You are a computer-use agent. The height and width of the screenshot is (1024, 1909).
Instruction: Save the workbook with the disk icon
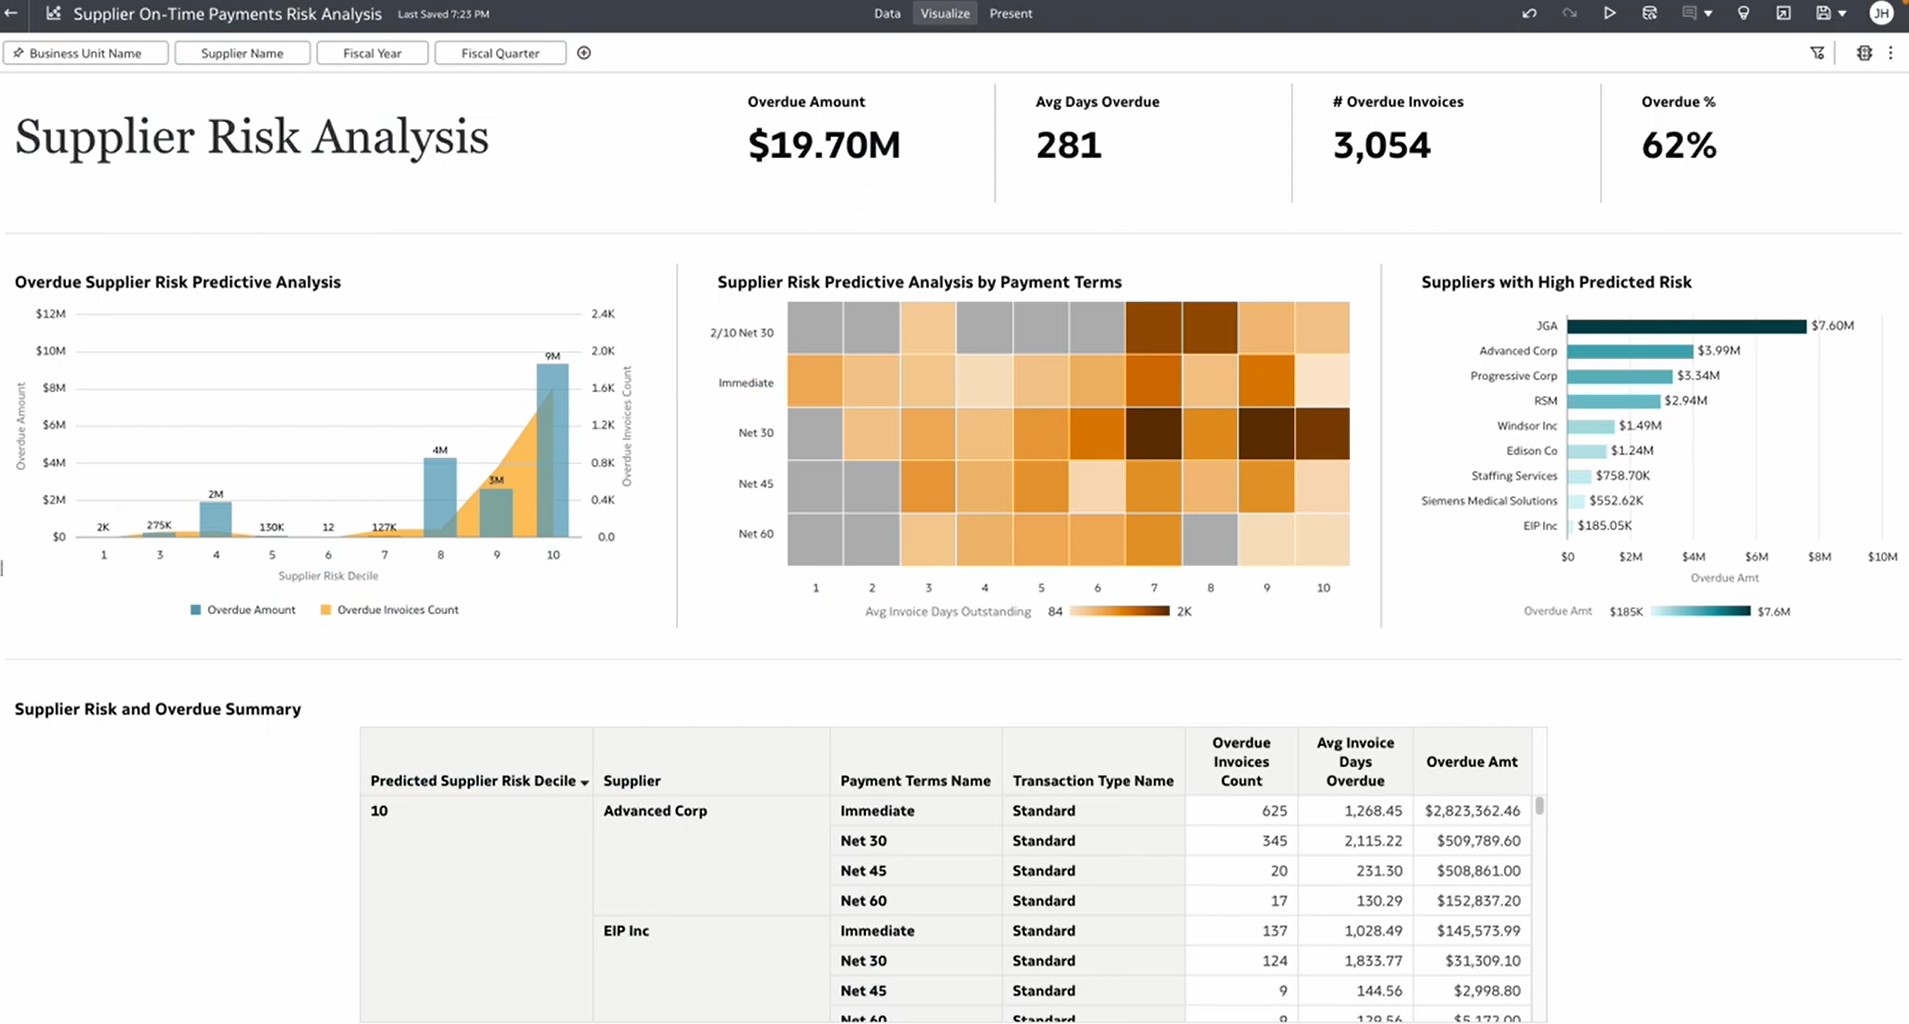coord(1823,14)
